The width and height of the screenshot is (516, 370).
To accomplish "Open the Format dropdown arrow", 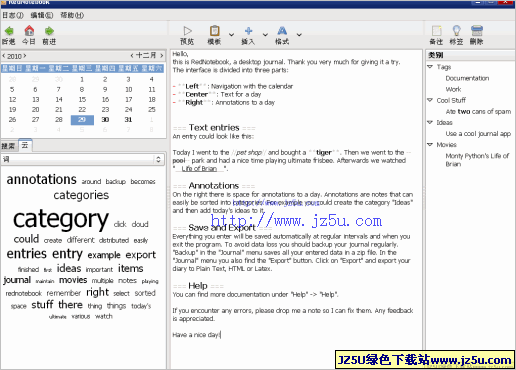I will 299,34.
